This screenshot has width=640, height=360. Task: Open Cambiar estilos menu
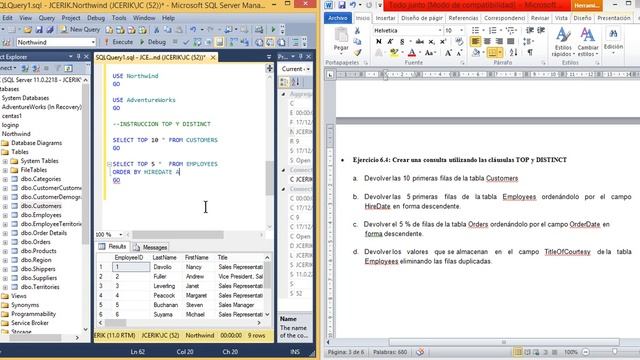pyautogui.click(x=588, y=42)
